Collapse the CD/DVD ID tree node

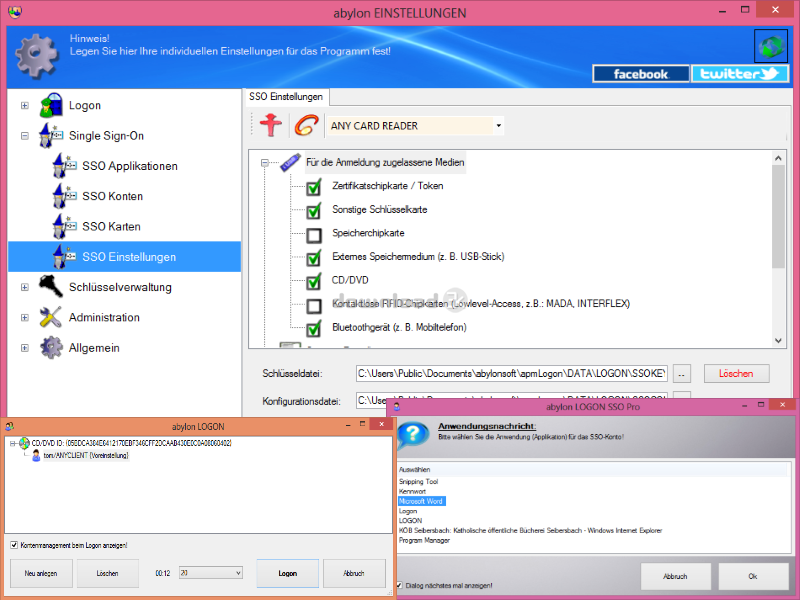[13, 443]
